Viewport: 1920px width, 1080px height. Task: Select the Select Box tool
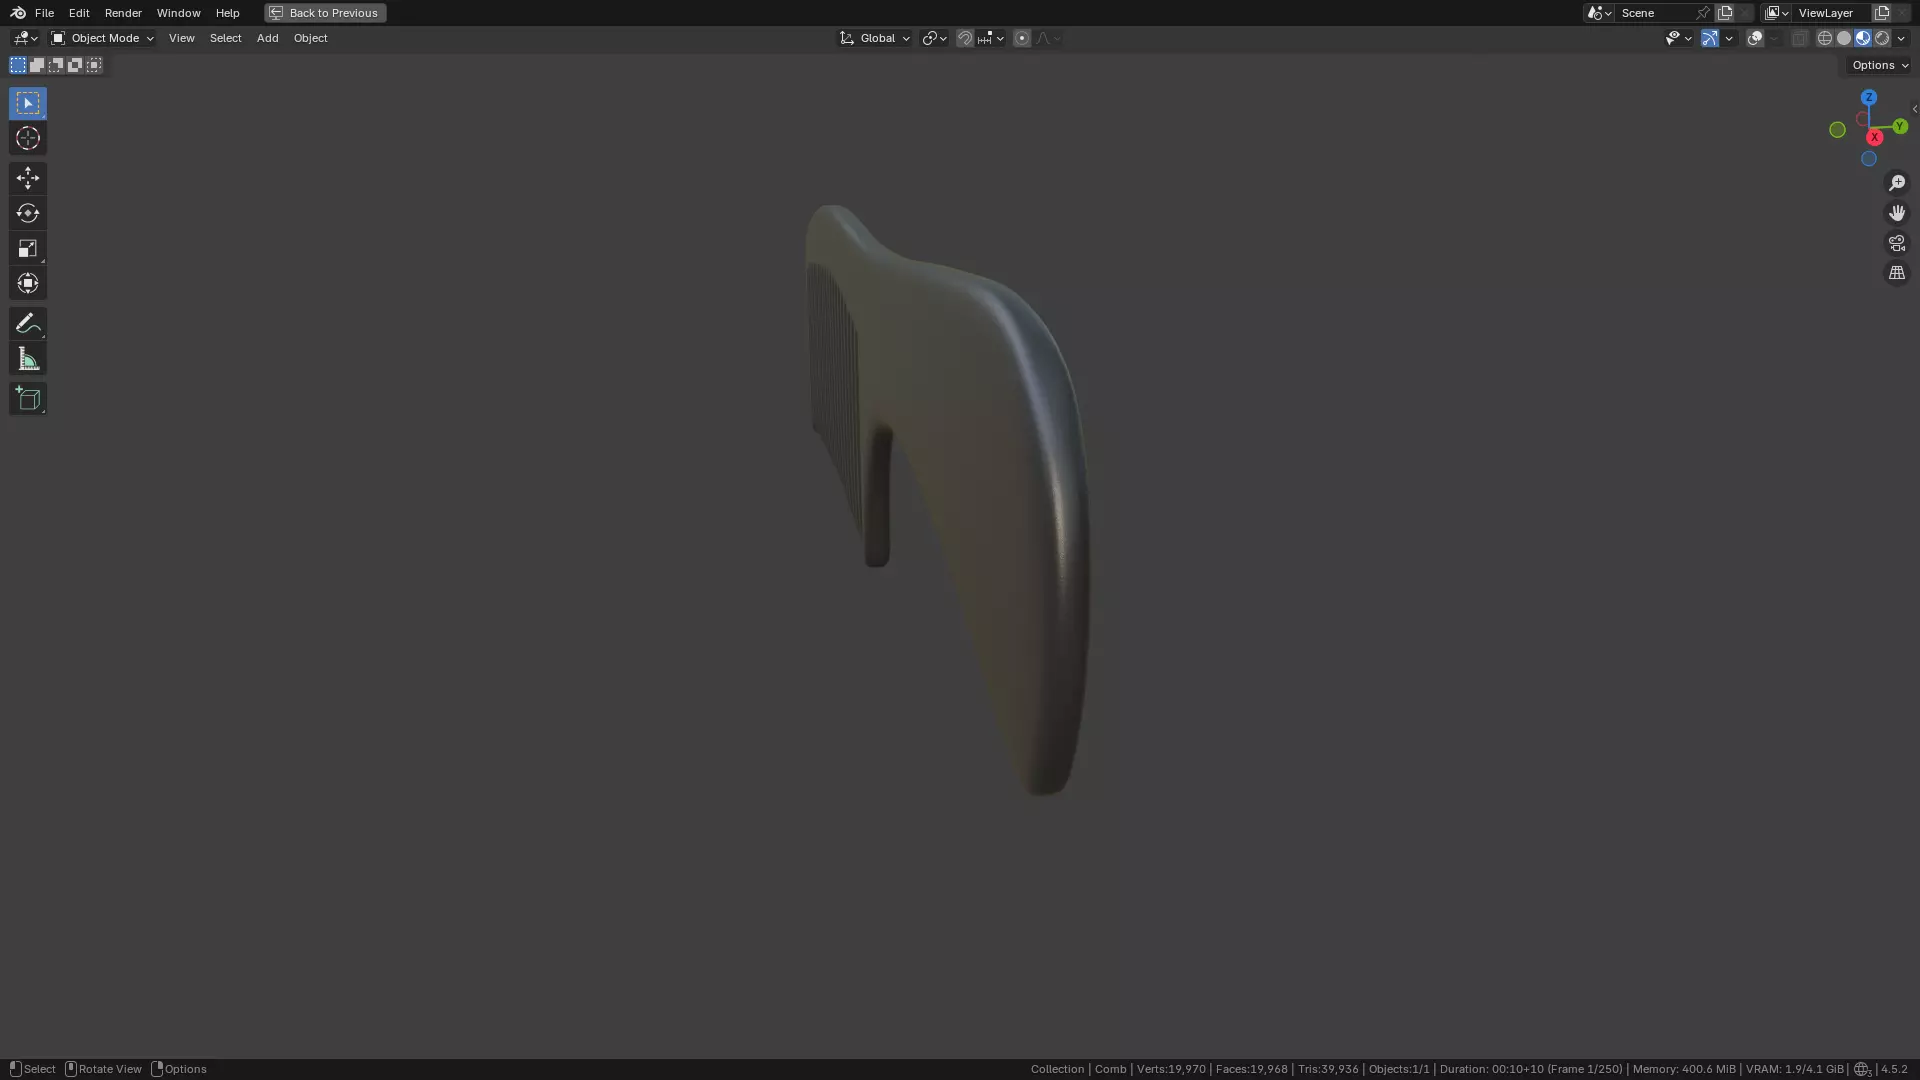click(28, 103)
